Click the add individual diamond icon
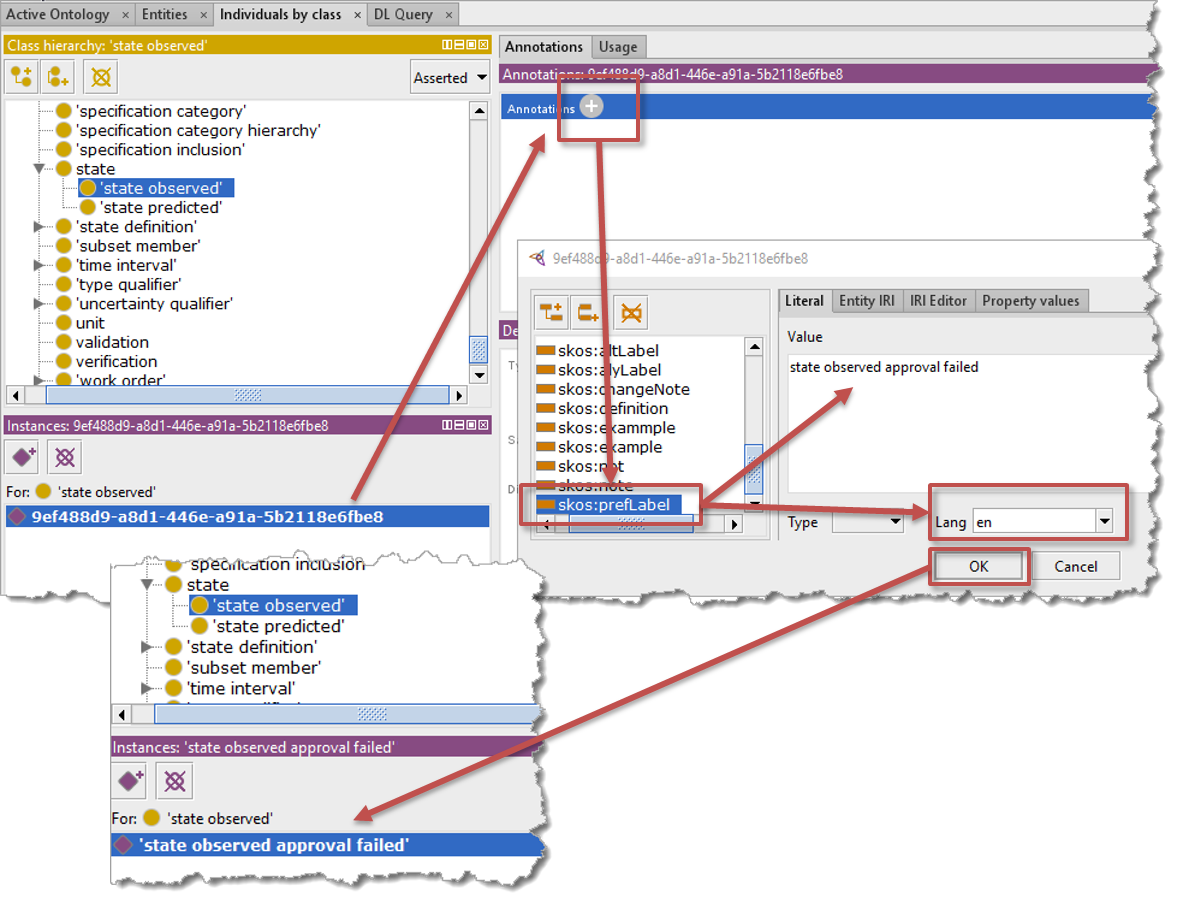This screenshot has height=903, width=1177. 22,458
